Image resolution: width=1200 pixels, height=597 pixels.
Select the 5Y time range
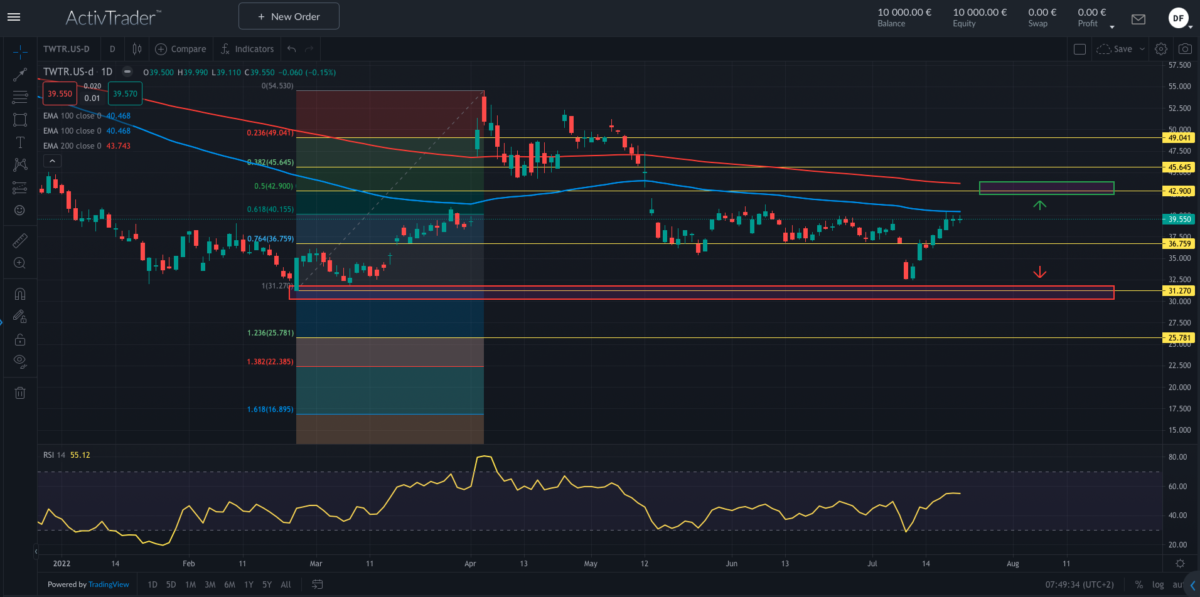pyautogui.click(x=267, y=584)
